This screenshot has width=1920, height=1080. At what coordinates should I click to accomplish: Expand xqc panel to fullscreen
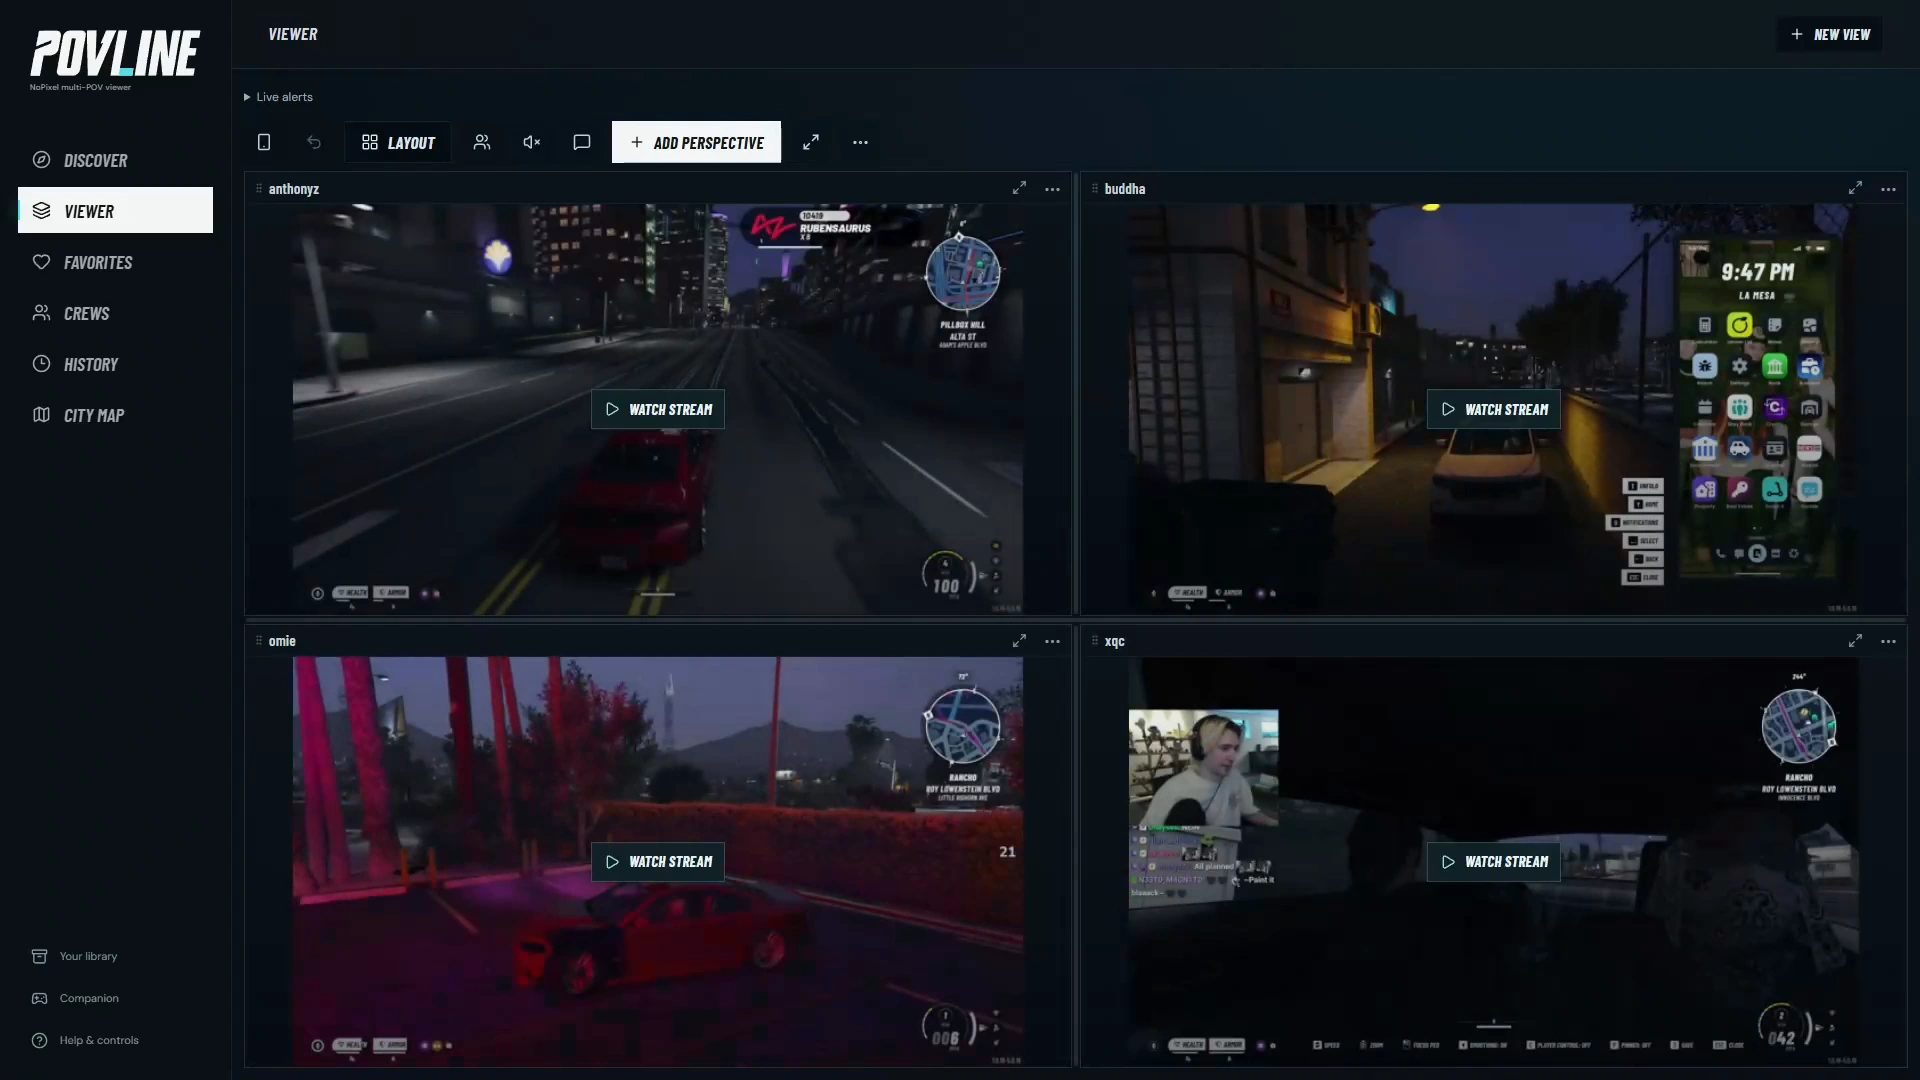1855,641
